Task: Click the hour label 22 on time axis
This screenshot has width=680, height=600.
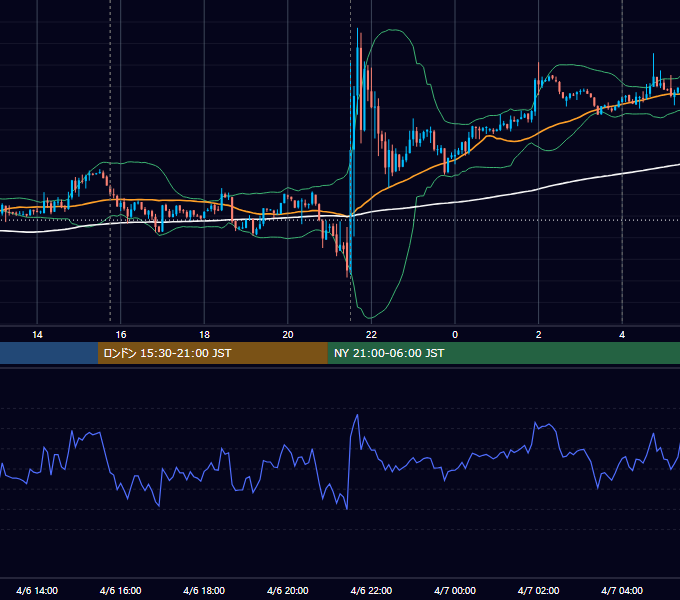Action: 371,335
